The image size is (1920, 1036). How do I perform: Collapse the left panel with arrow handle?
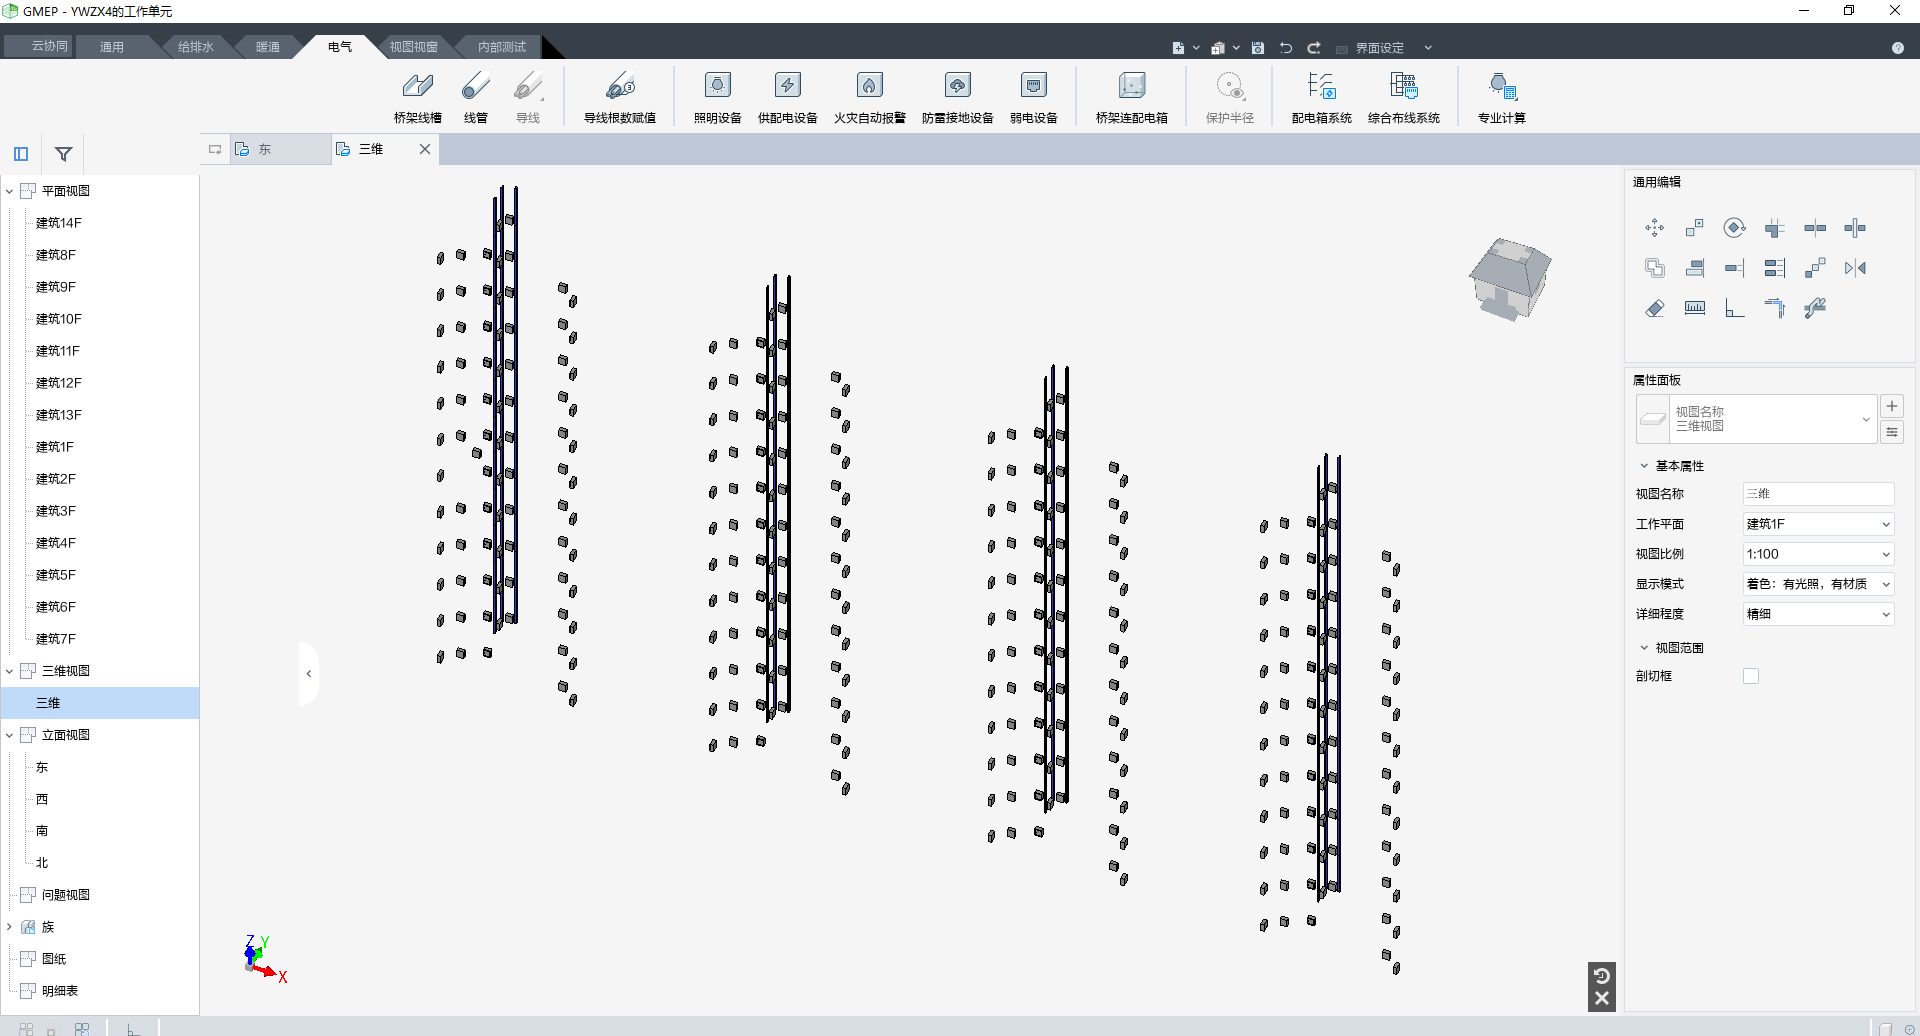pyautogui.click(x=309, y=674)
